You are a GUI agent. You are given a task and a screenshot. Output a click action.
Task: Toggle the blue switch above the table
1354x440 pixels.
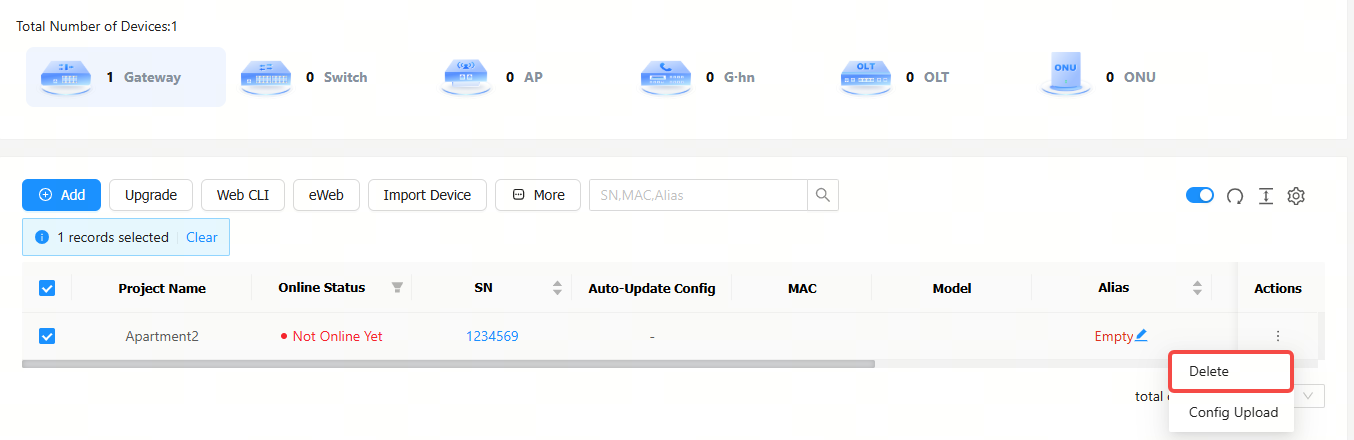(x=1200, y=195)
